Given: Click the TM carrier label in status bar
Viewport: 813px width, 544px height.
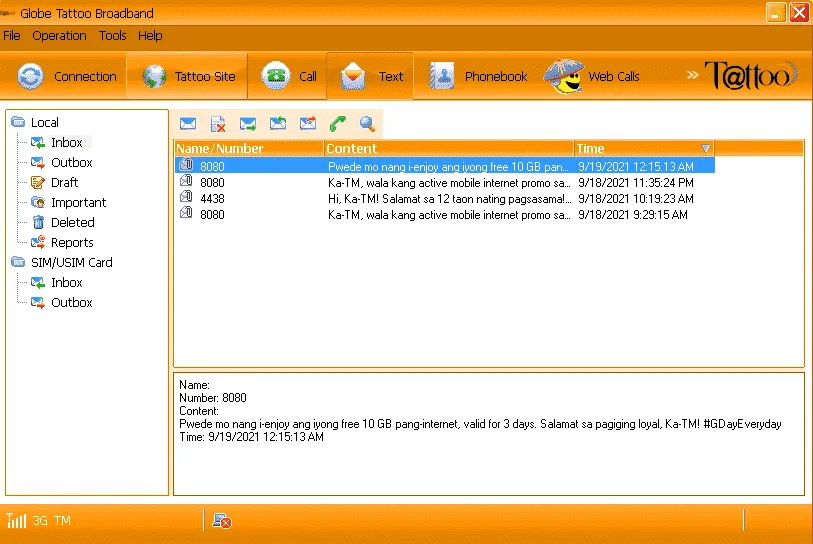Looking at the screenshot, I should [x=62, y=521].
